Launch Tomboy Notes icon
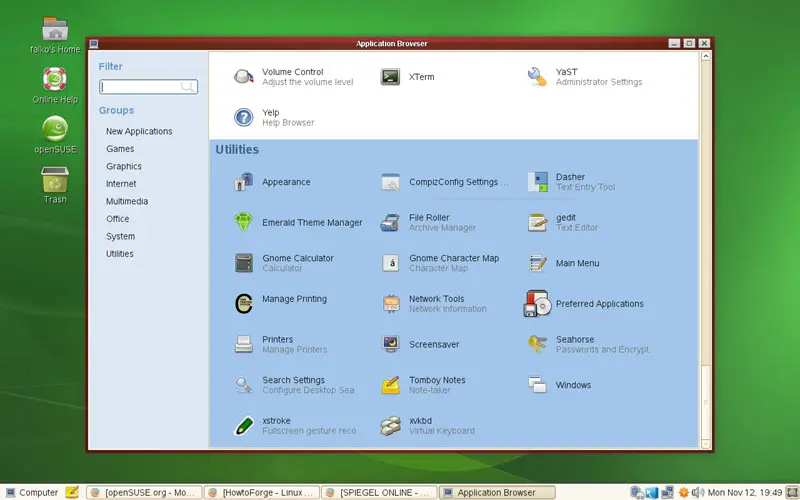Image resolution: width=800 pixels, height=500 pixels. point(390,385)
